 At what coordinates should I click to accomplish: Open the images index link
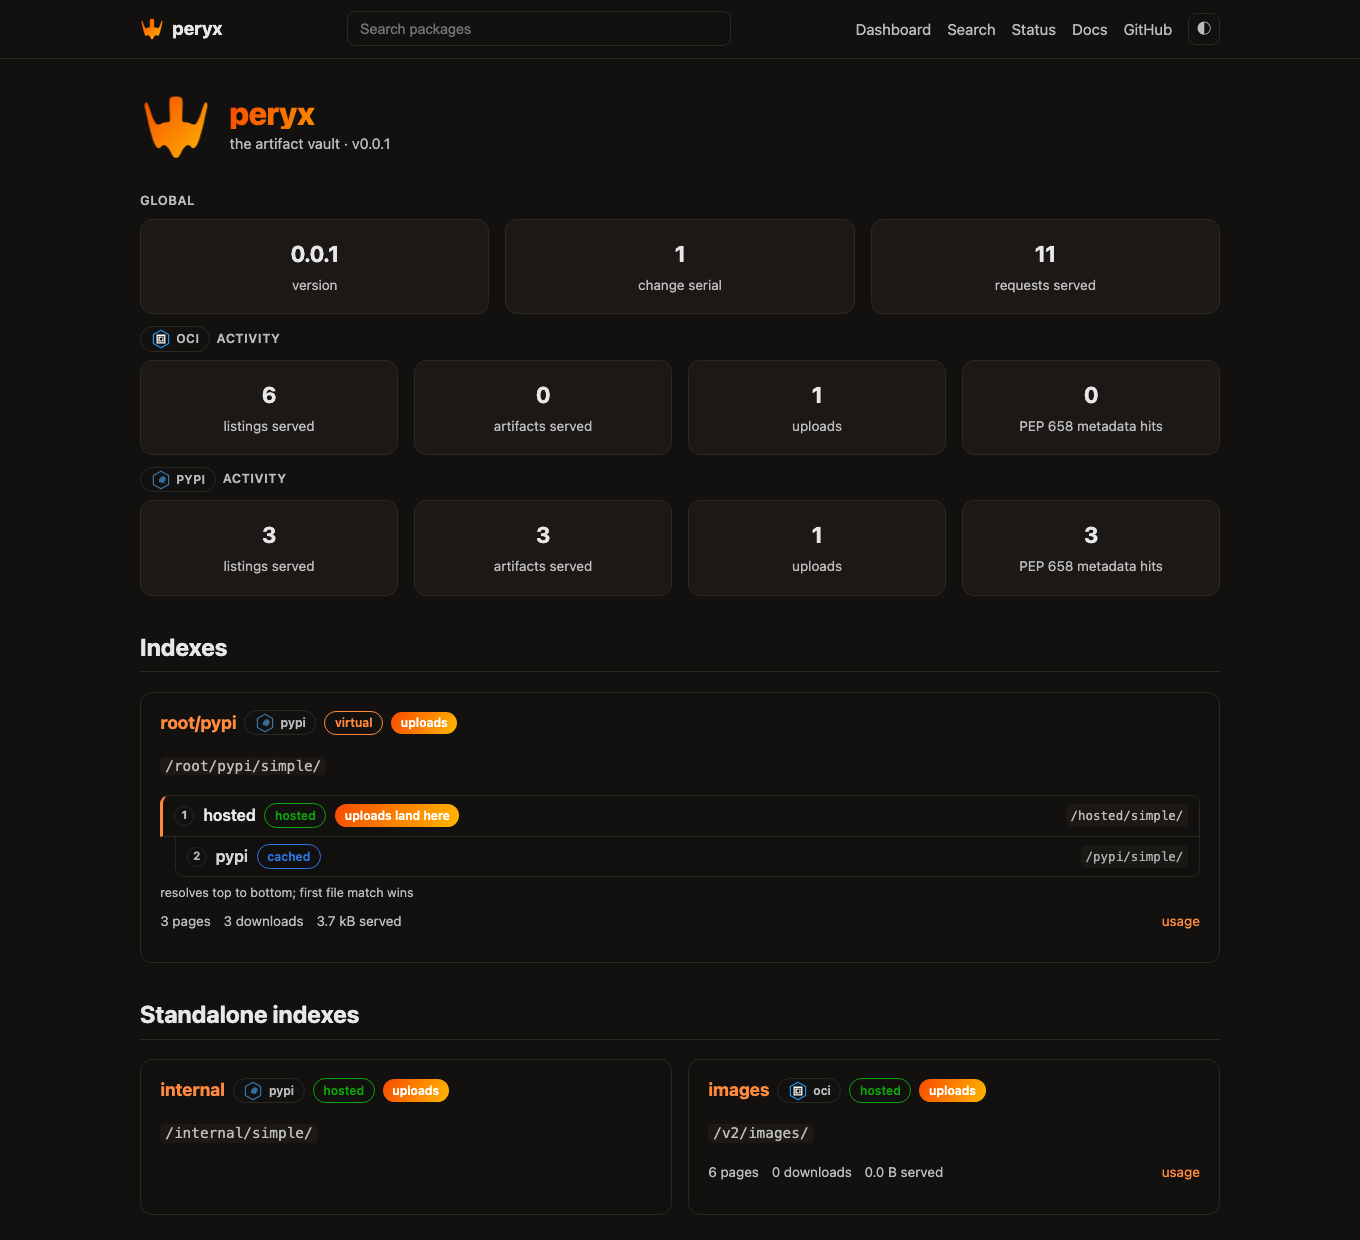coord(738,1090)
